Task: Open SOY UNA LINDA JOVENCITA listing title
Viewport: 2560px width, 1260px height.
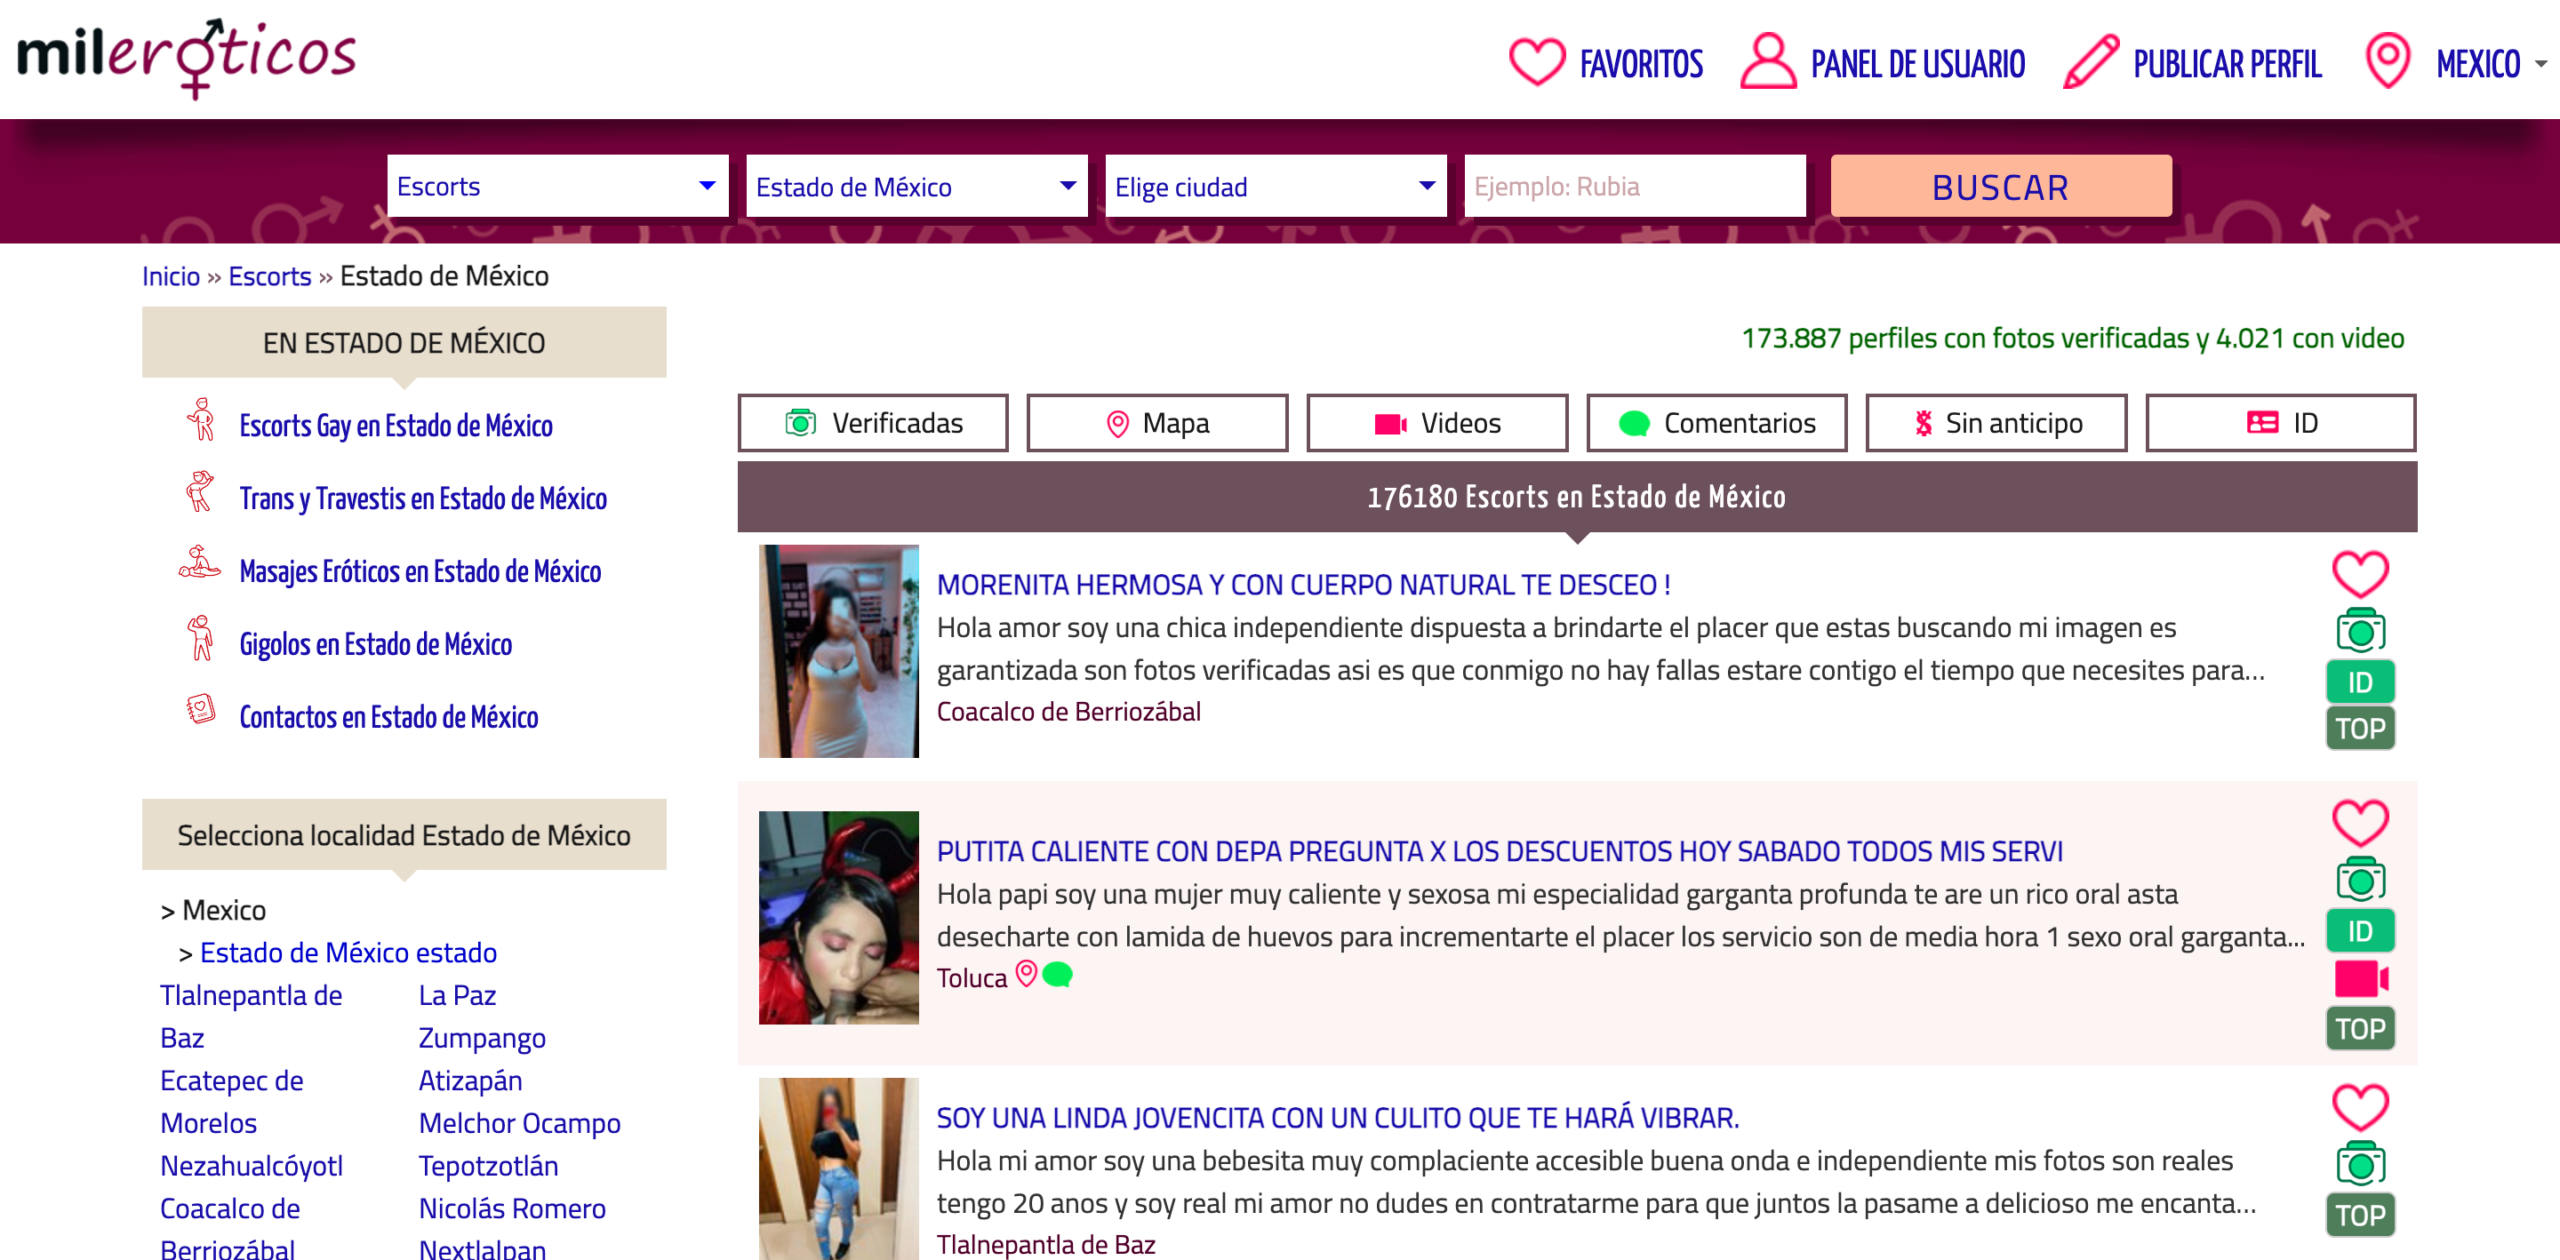Action: [1338, 1118]
